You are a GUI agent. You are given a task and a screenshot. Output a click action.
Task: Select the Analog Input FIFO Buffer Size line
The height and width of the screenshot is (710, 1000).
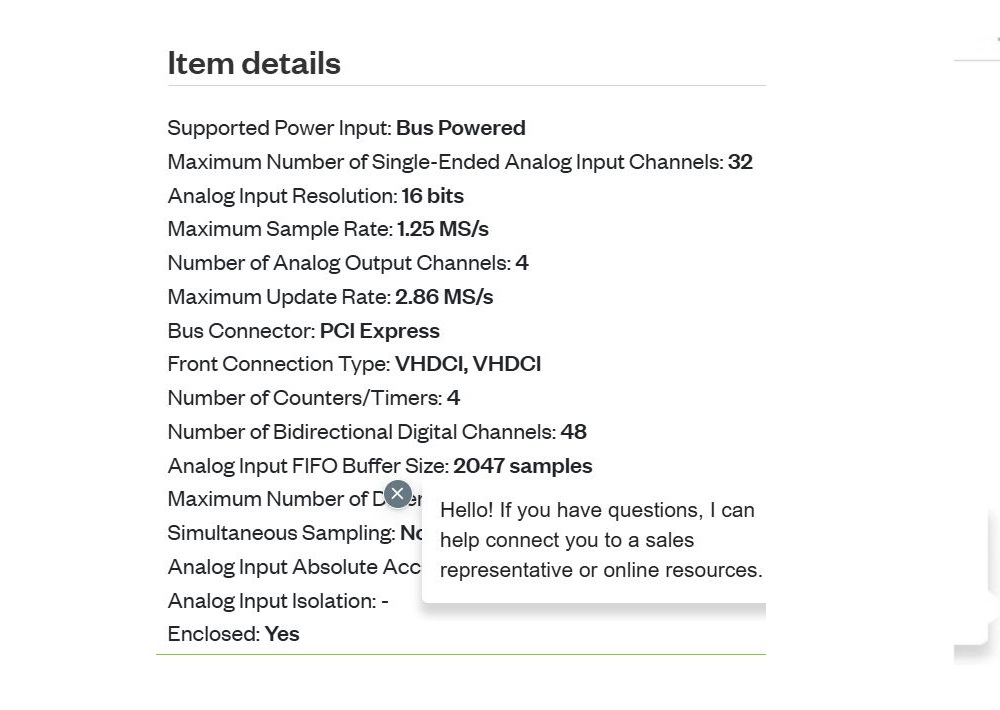pos(380,466)
